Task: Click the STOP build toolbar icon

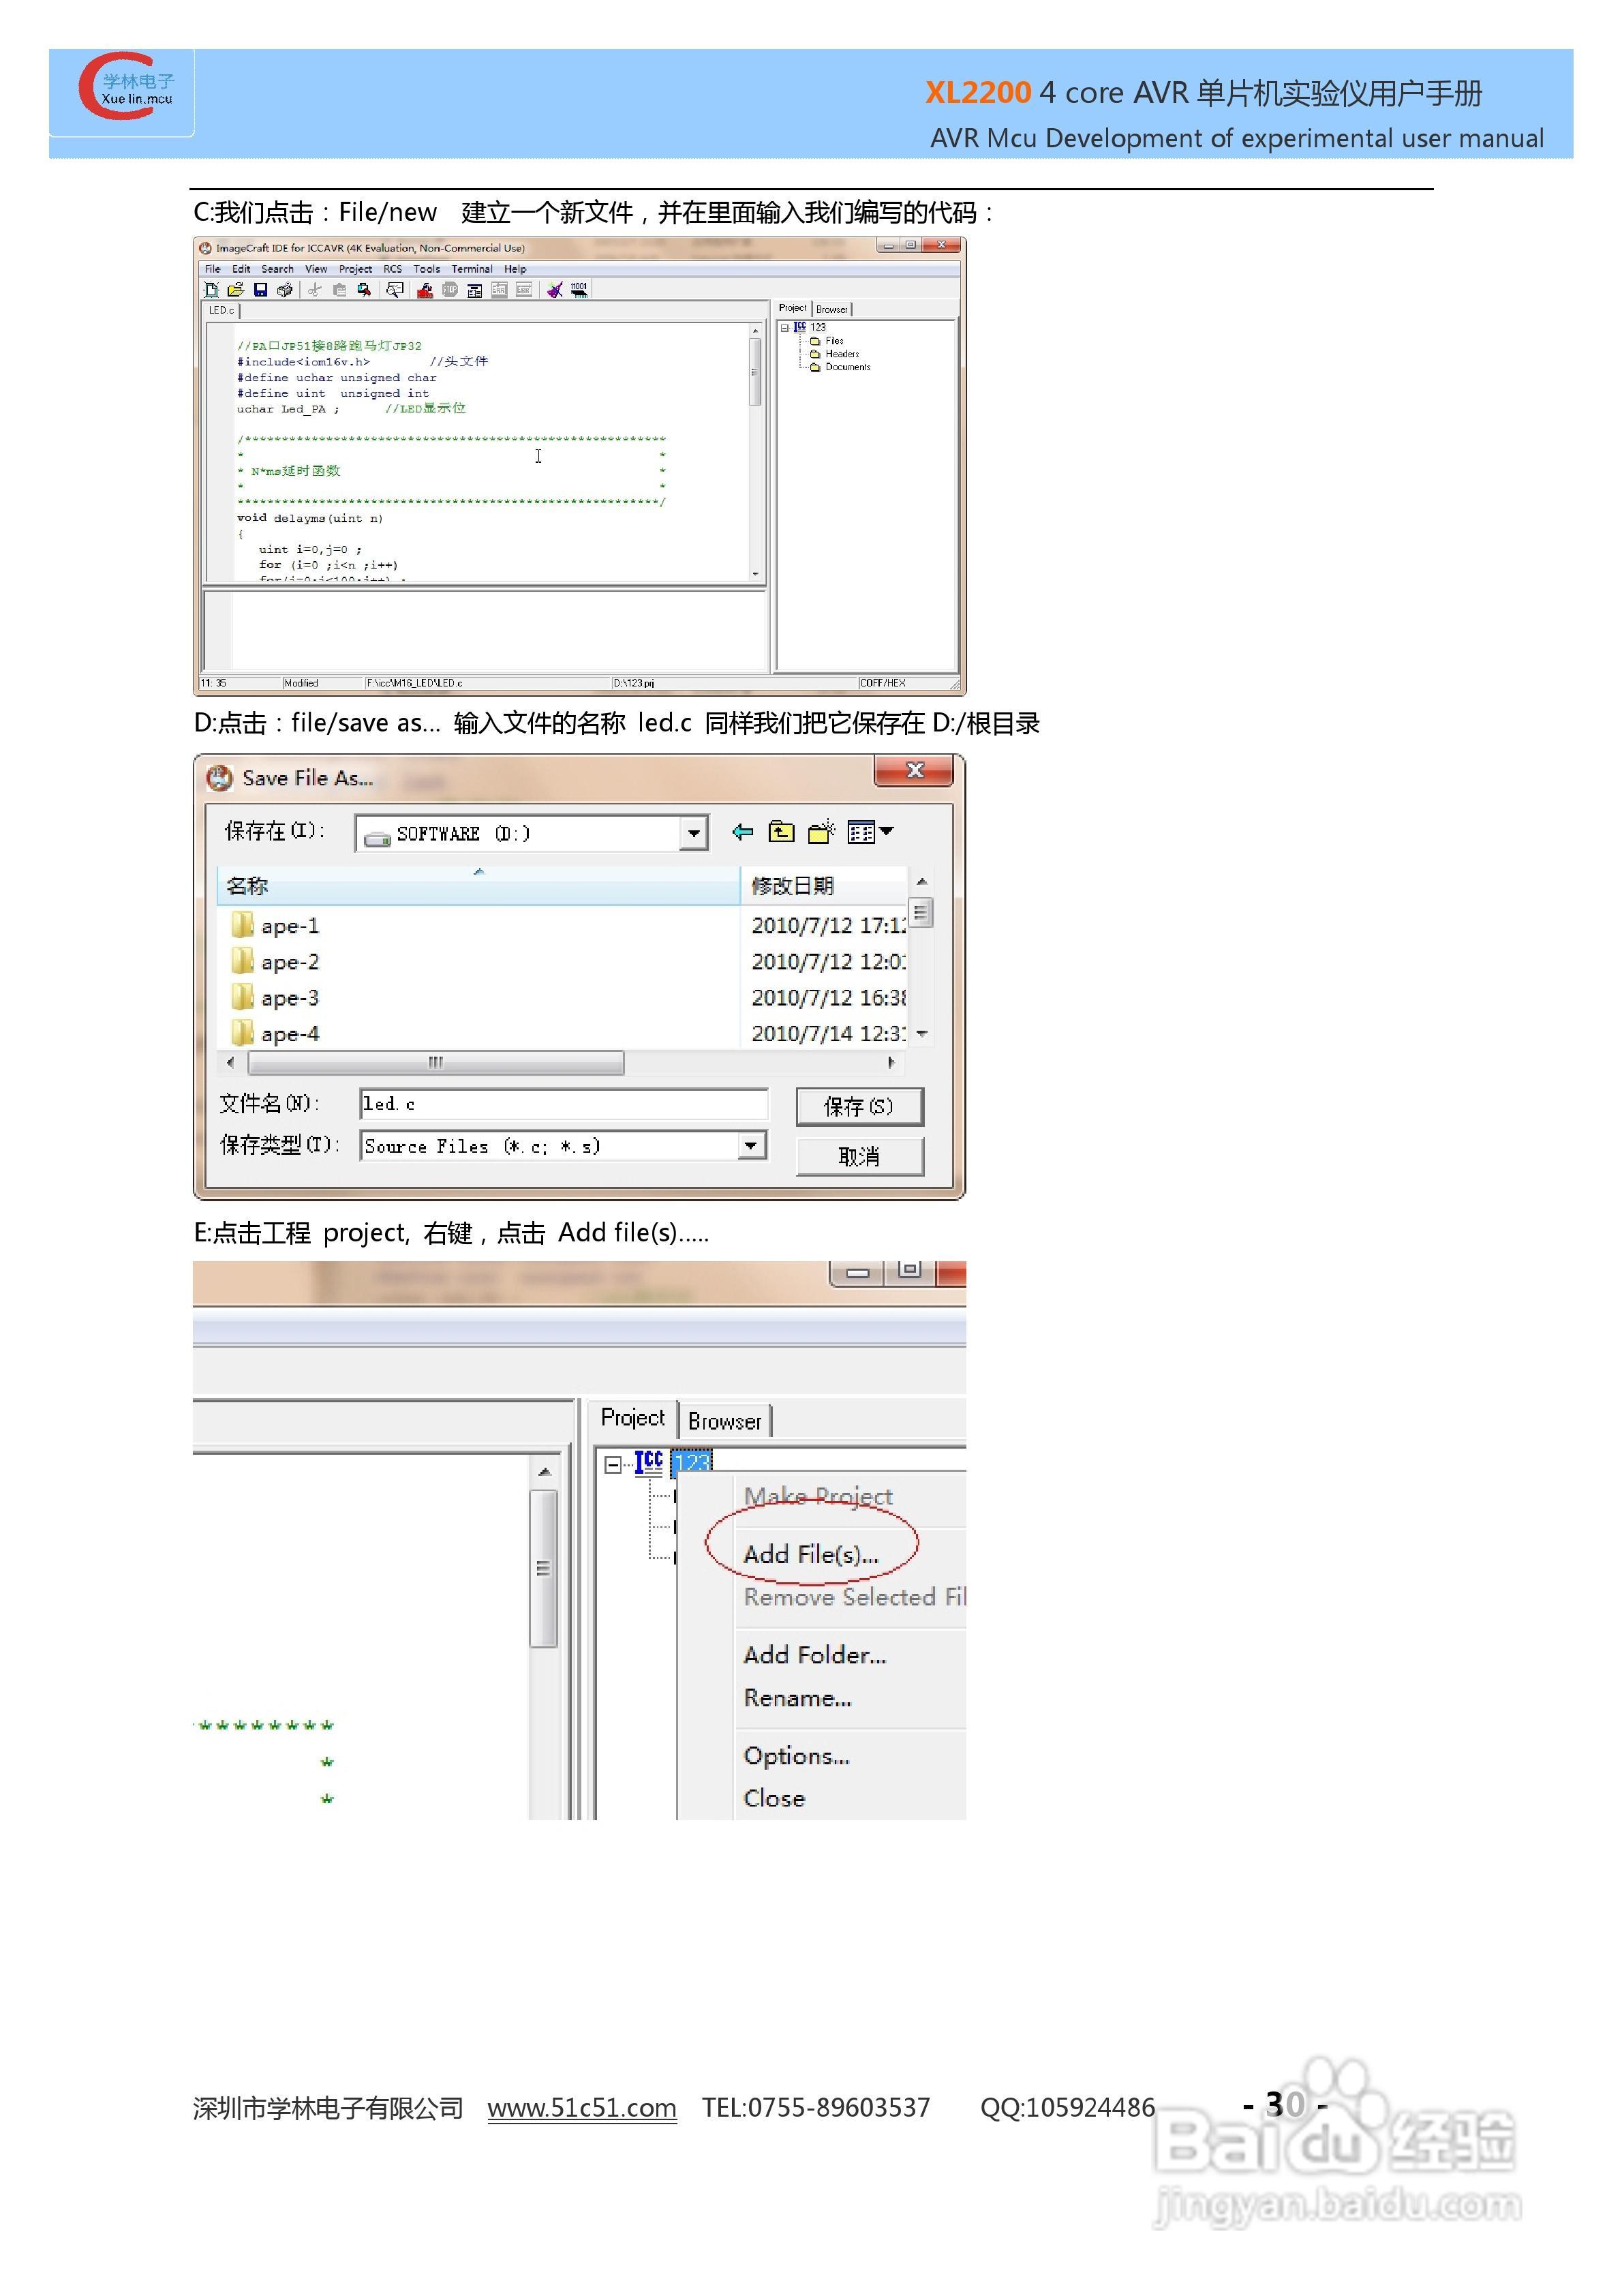Action: coord(450,290)
